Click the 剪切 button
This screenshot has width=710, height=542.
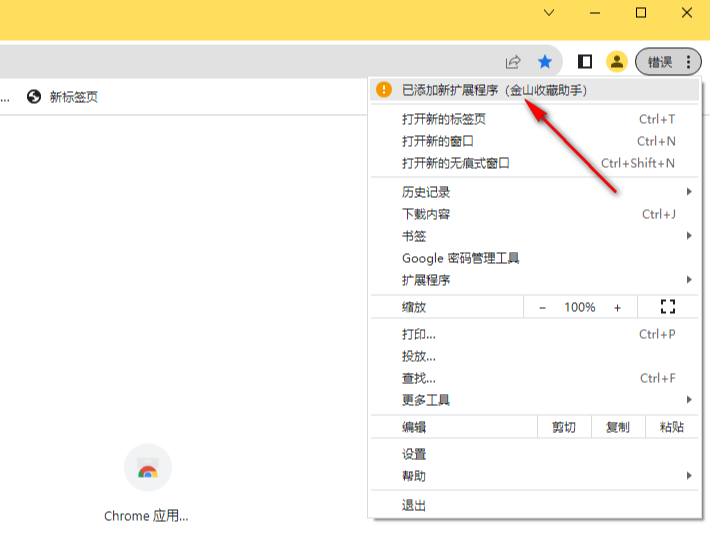(564, 427)
